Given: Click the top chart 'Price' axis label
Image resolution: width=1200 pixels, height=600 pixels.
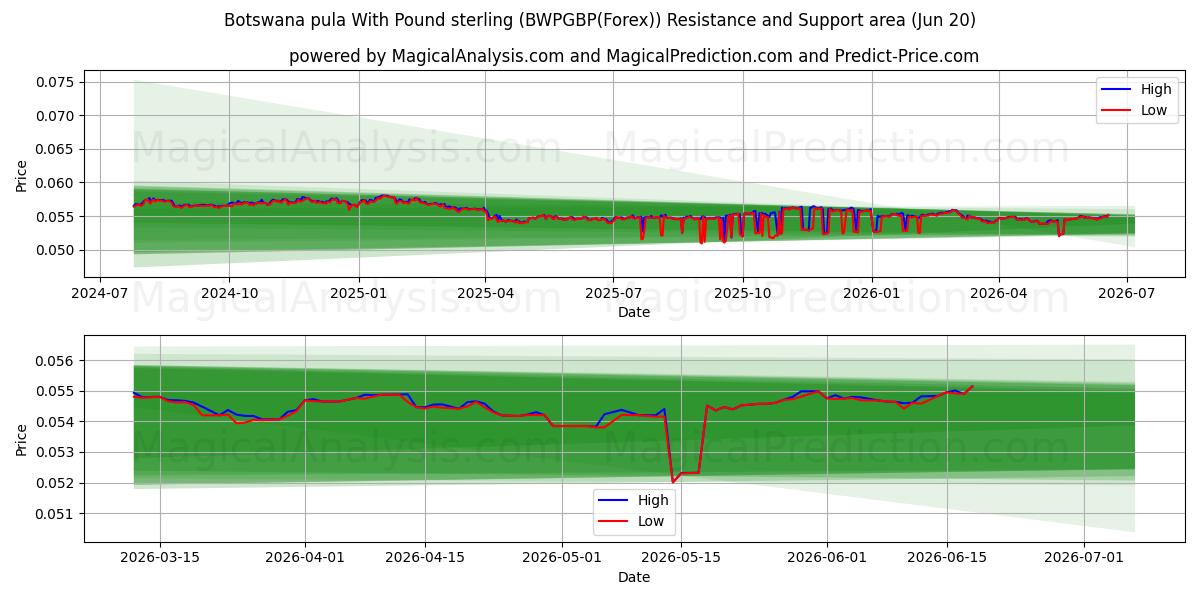Looking at the screenshot, I should [x=22, y=175].
